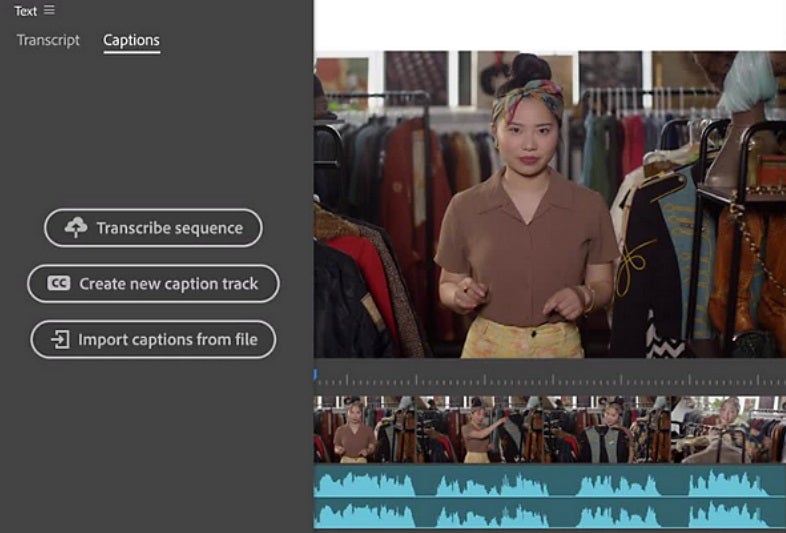
Task: Select the clip with woman pointing at rack
Action: (x=480, y=430)
